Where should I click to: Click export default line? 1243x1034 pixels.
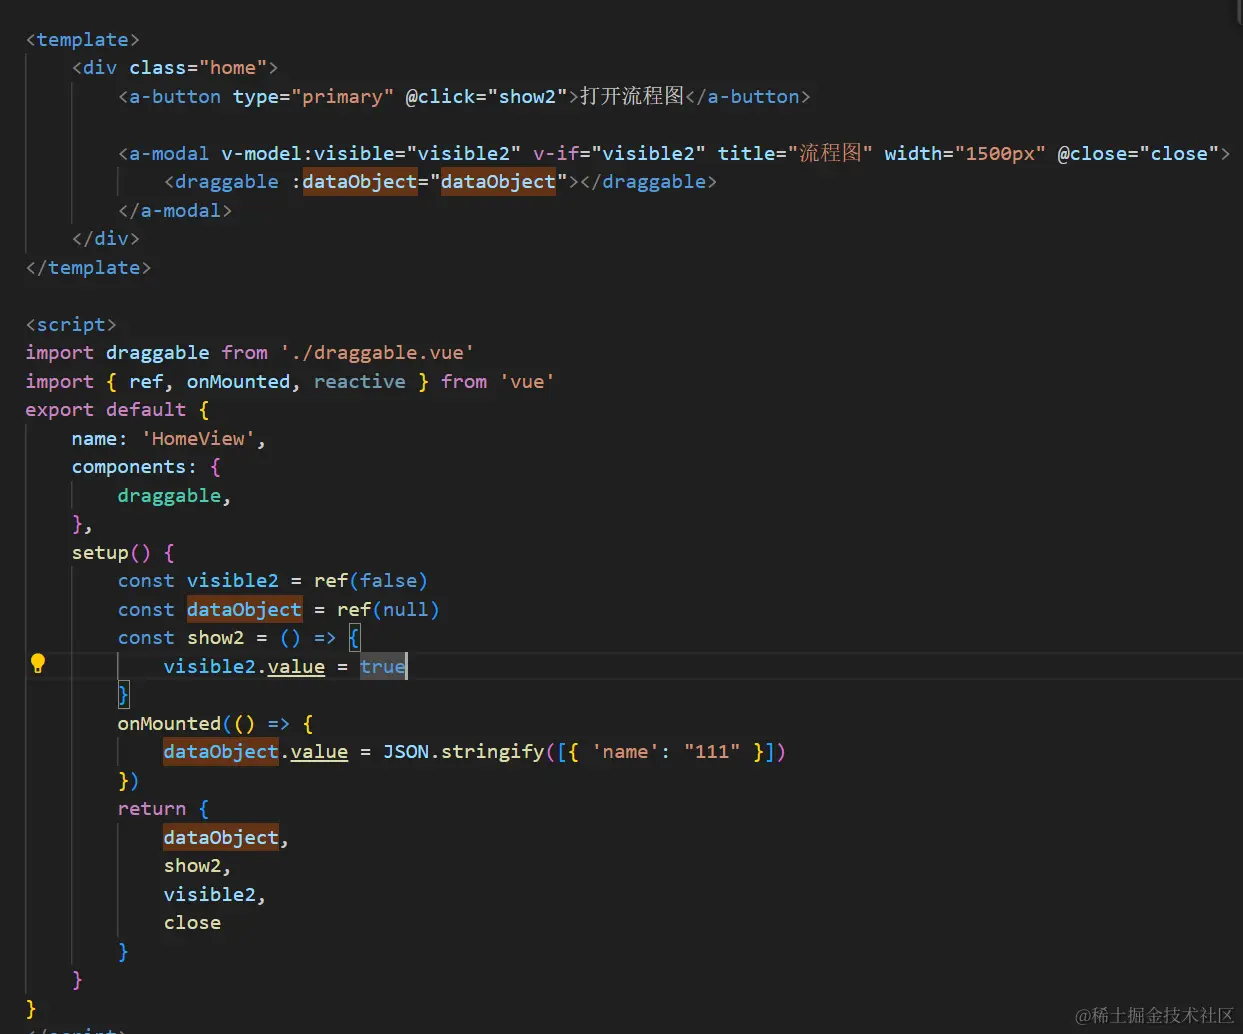pos(118,410)
